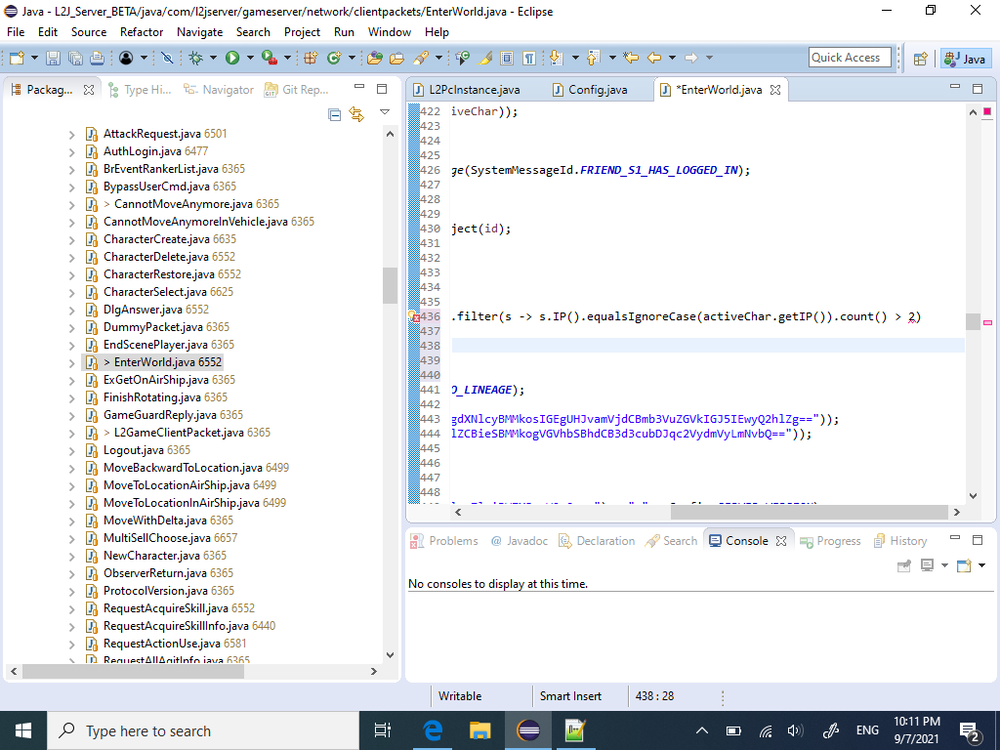This screenshot has width=1000, height=750.
Task: Toggle Link with Editor in Package Explorer
Action: tap(356, 115)
